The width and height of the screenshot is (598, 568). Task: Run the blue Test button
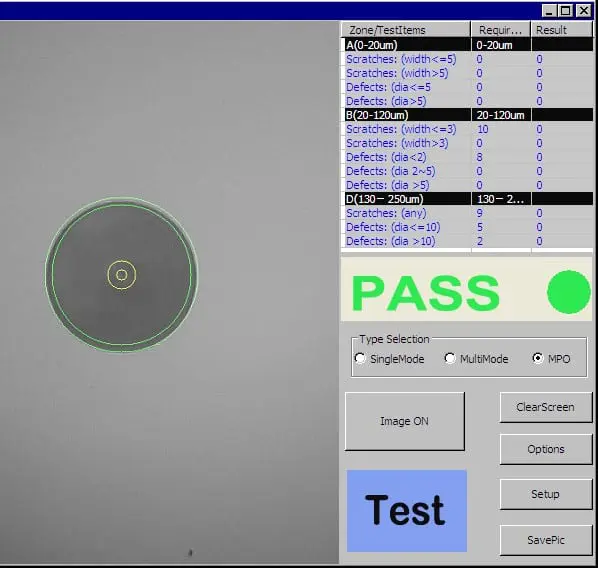click(x=407, y=511)
